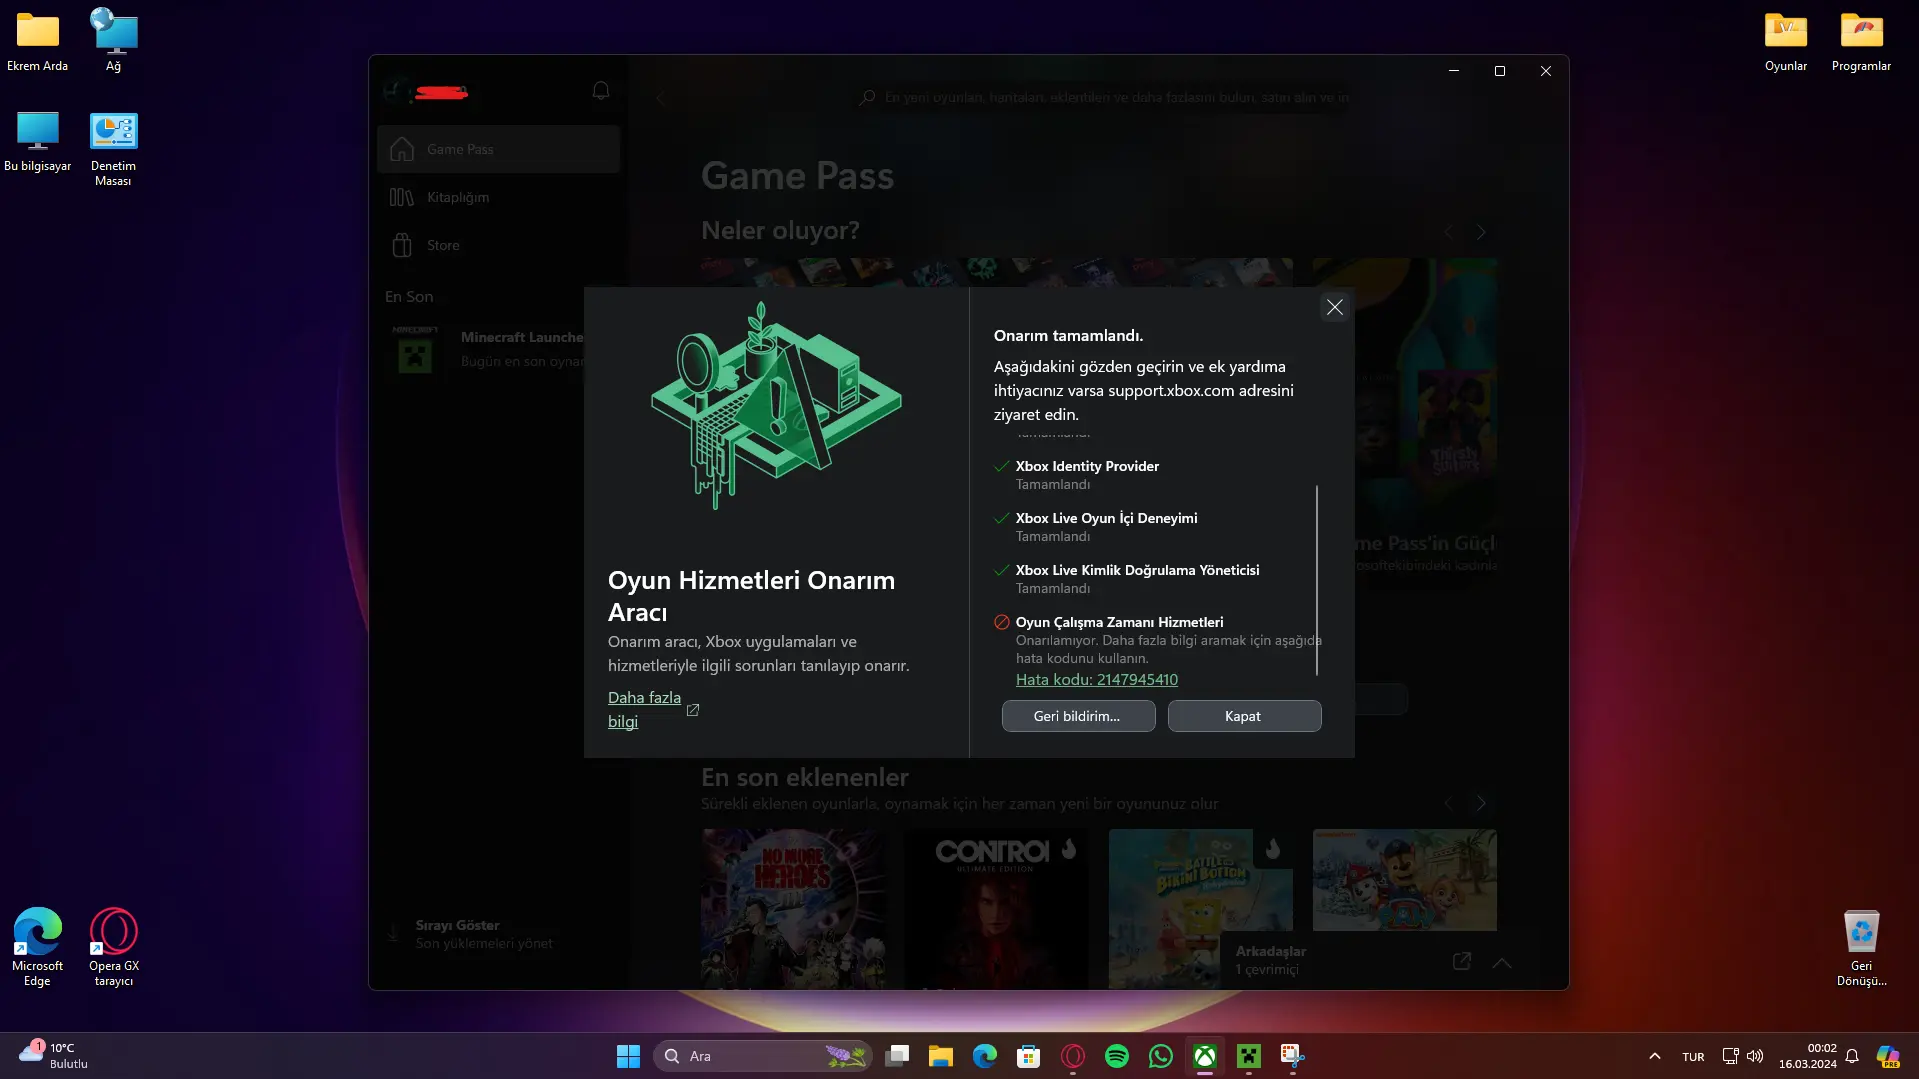
Task: Show hidden system tray icons
Action: (1655, 1056)
